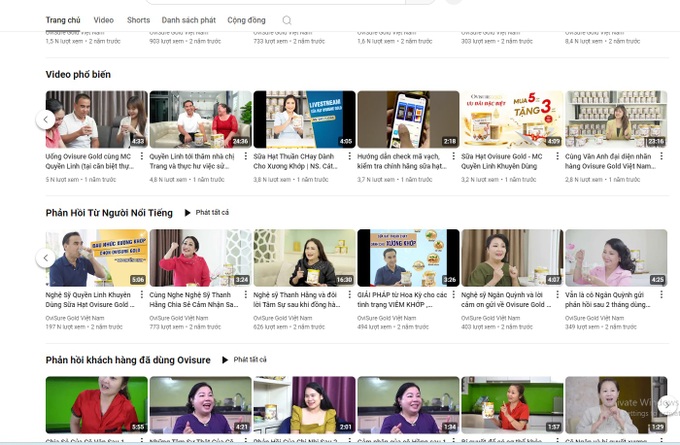680x445 pixels.
Task: Open title Hướng dẫn check mã vạch
Action: pos(402,161)
